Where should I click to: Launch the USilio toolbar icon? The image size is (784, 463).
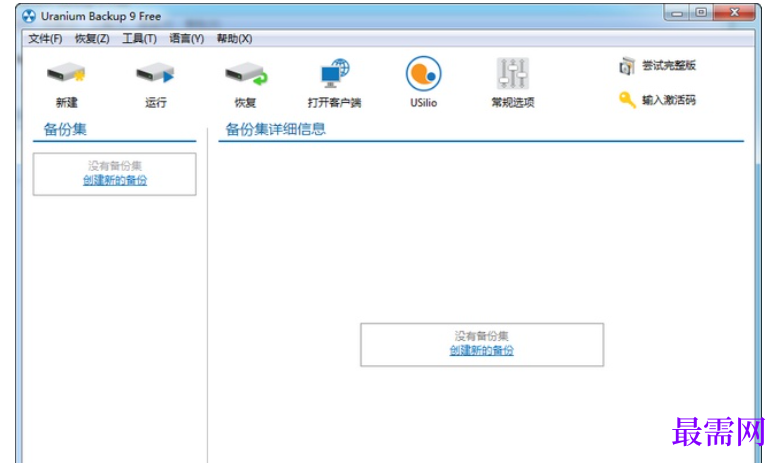tap(424, 74)
